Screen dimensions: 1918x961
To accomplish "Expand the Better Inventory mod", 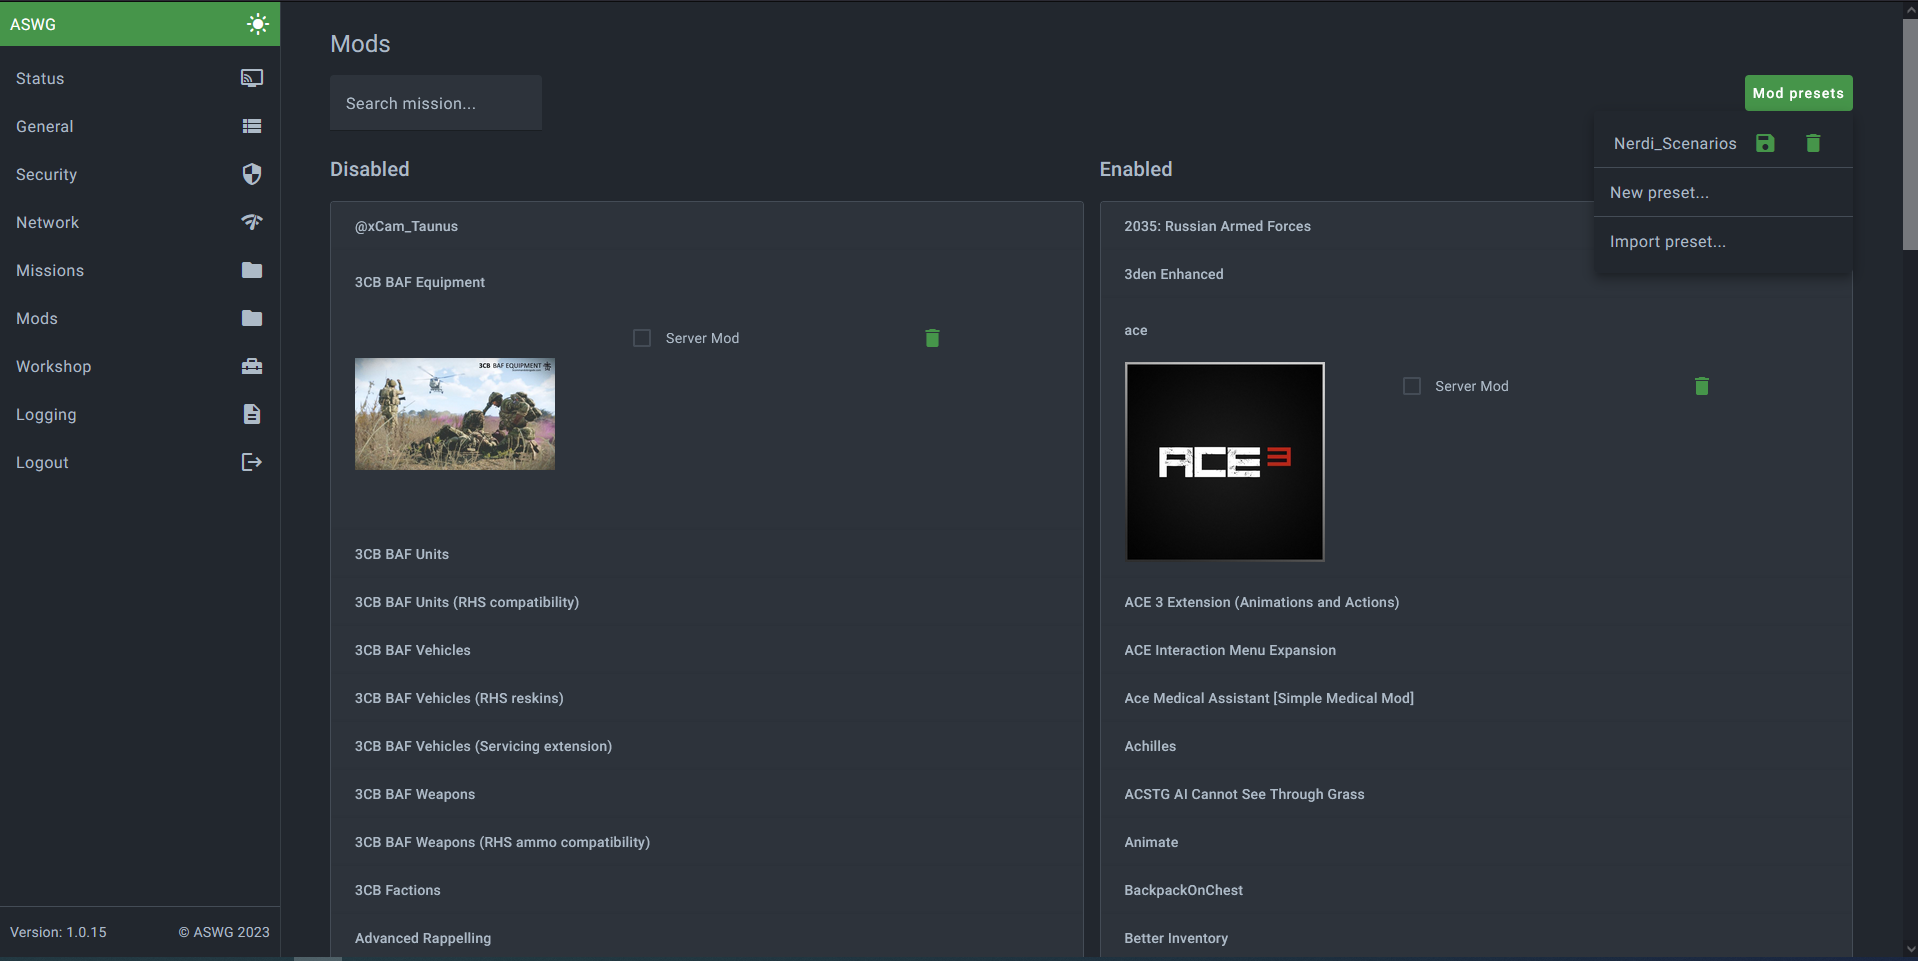I will click(x=1476, y=938).
